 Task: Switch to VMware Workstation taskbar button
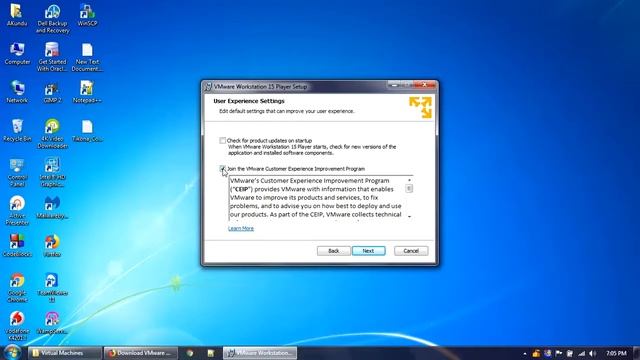coord(260,353)
